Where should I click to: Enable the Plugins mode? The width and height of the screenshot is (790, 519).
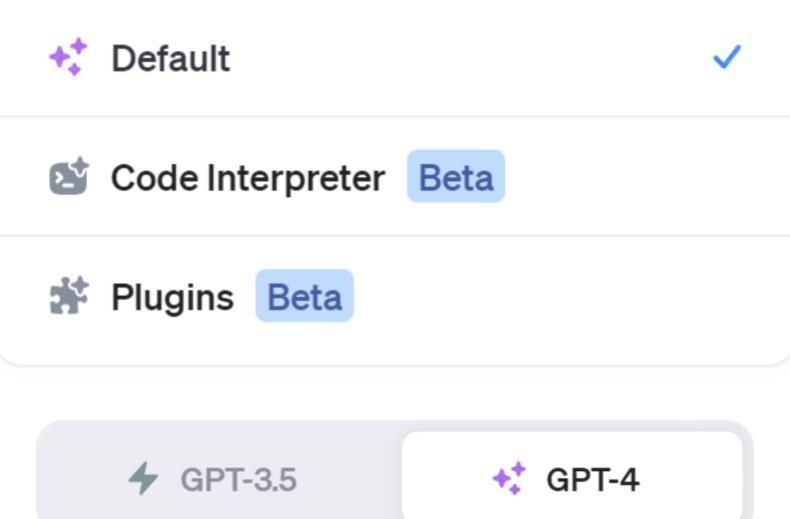coord(395,296)
